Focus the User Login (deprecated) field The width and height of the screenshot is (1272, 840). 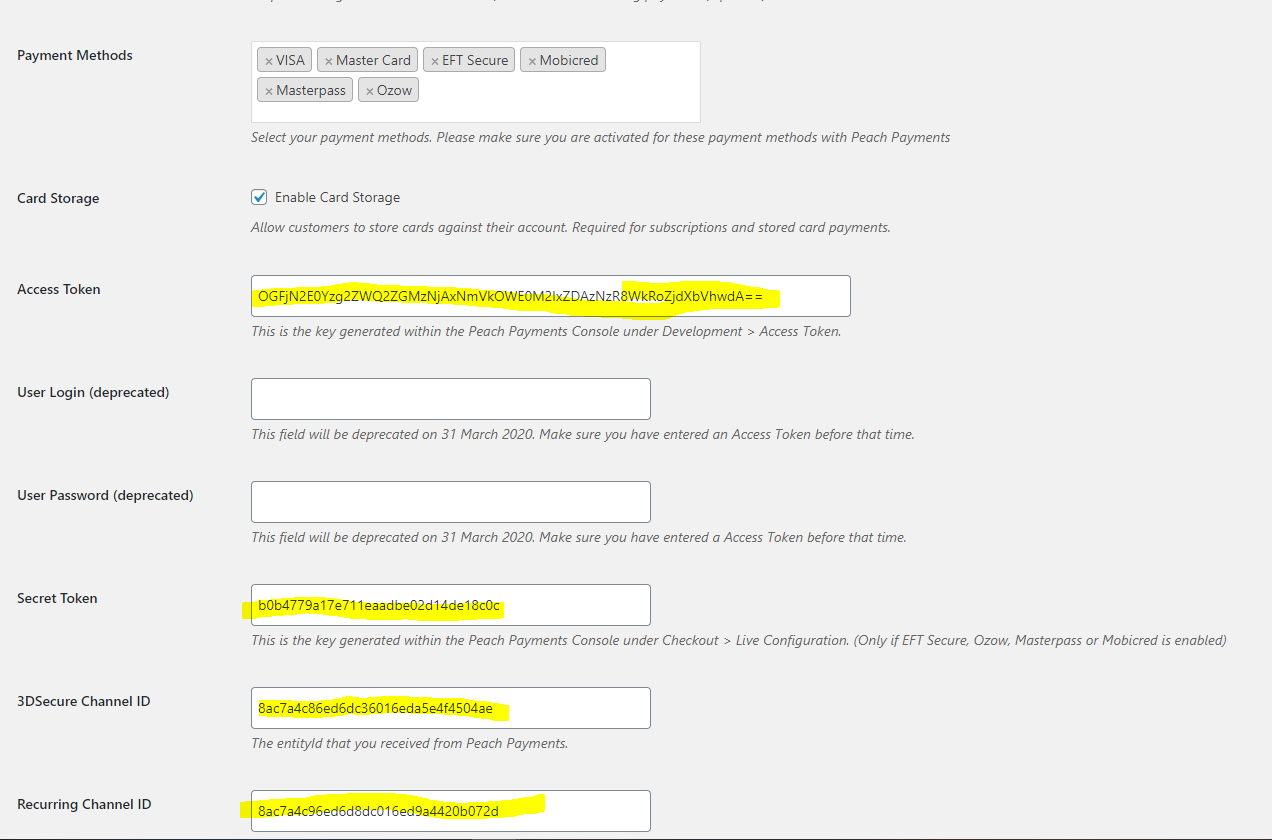click(x=451, y=399)
